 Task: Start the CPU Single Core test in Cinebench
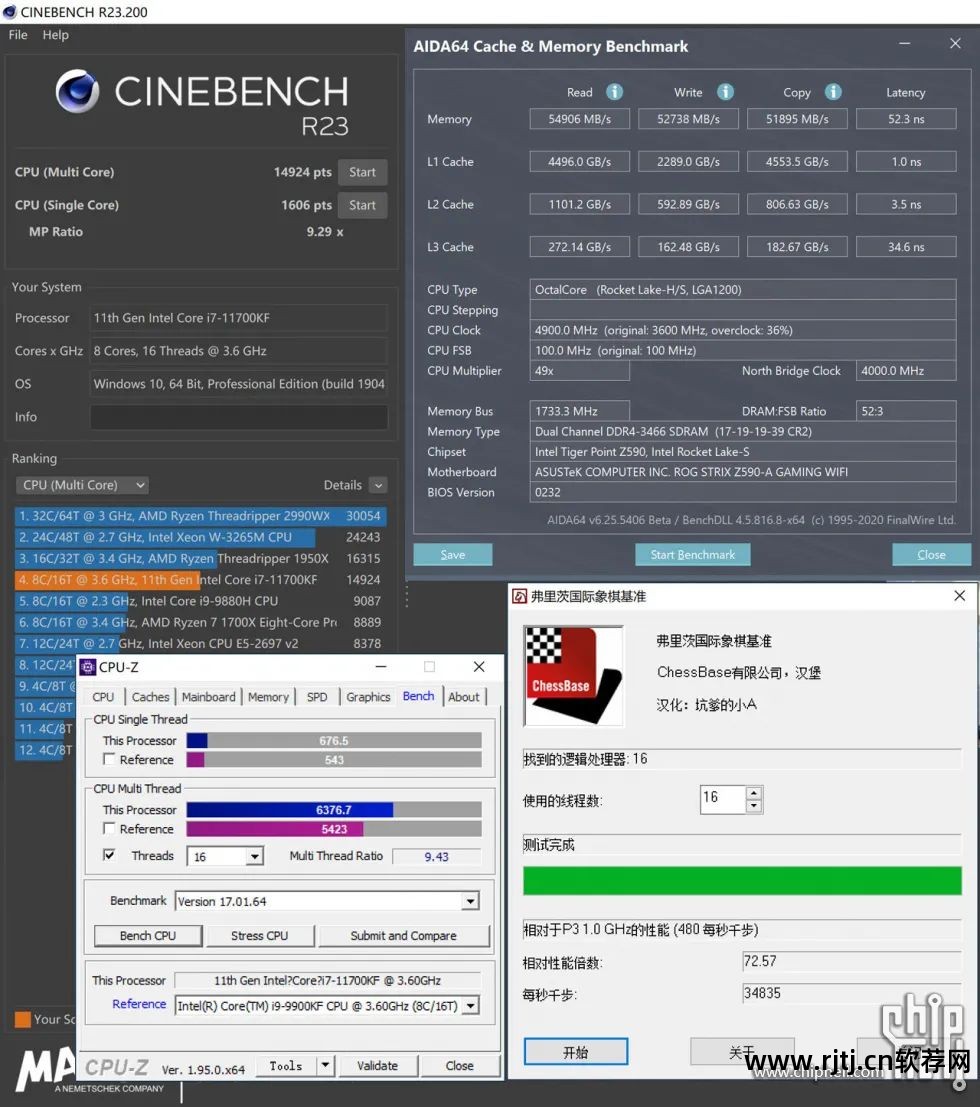coord(362,205)
